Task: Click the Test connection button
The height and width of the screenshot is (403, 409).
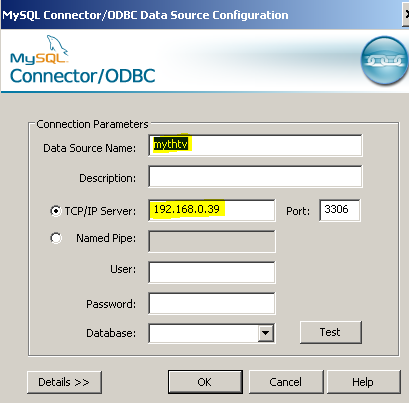Action: coord(331,332)
